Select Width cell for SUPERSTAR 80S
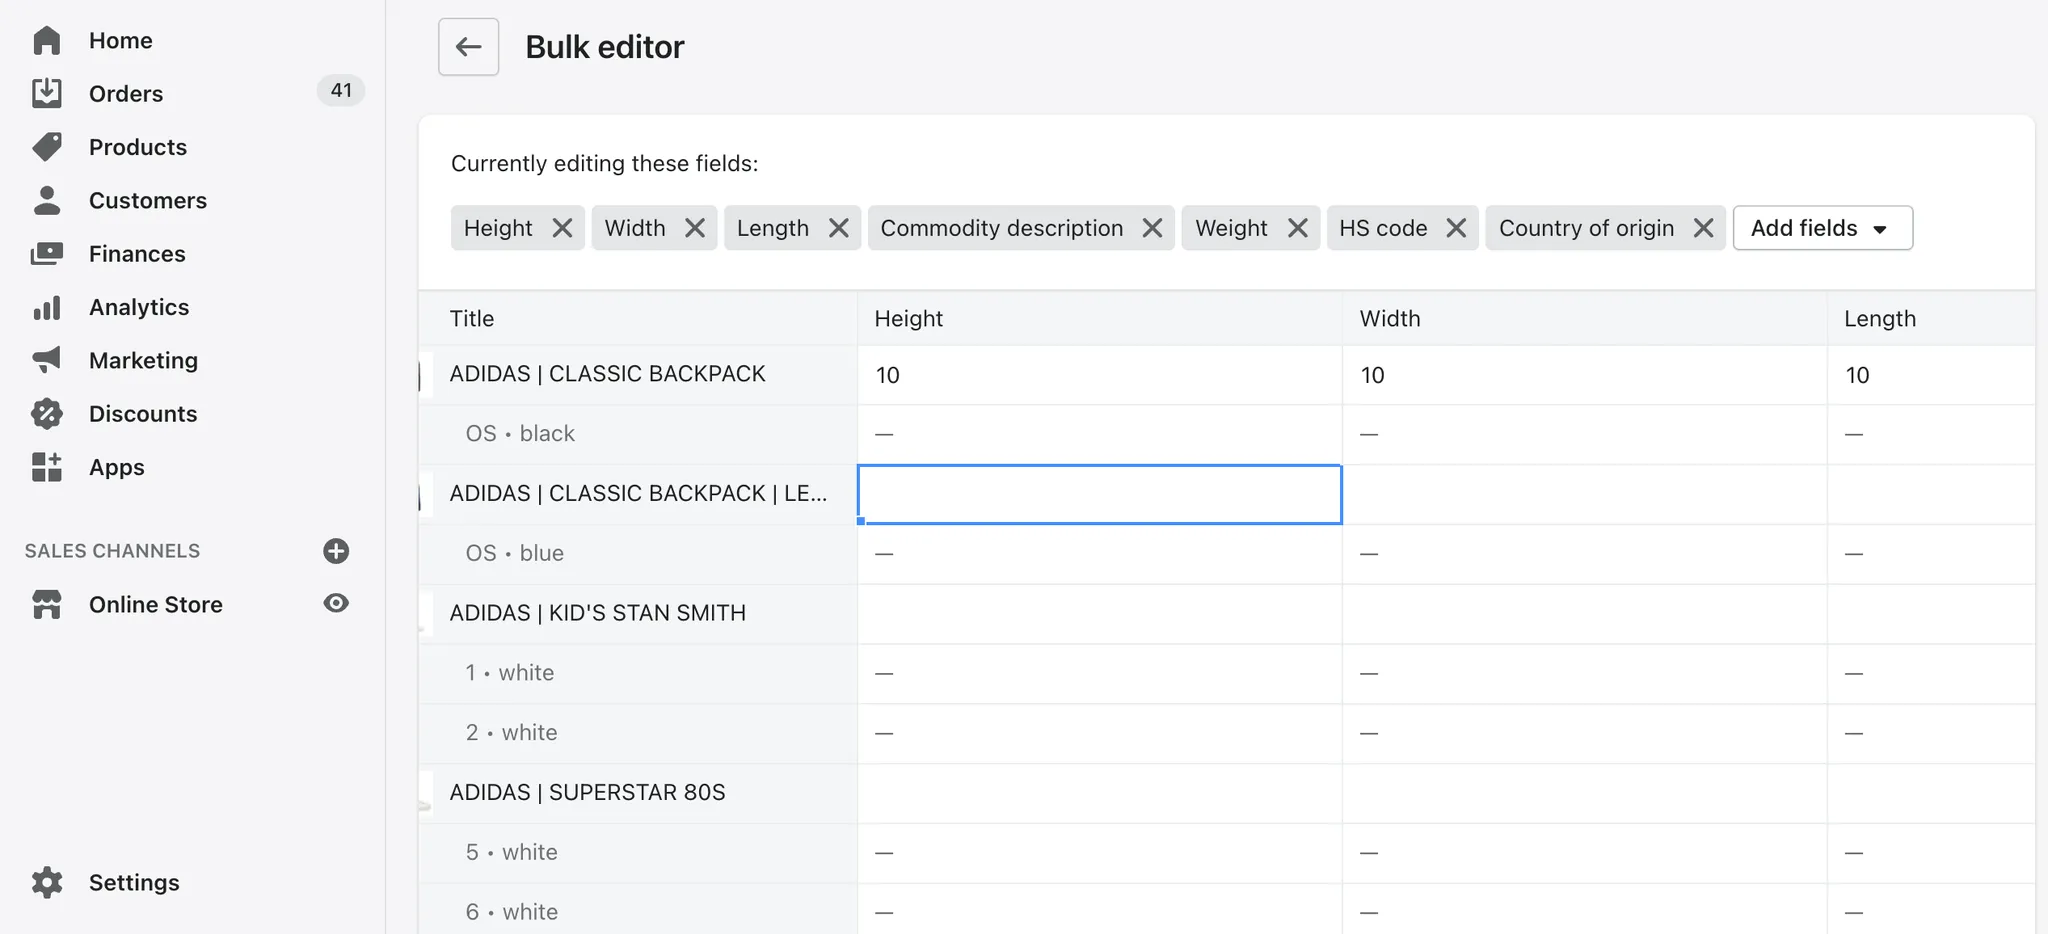This screenshot has height=934, width=2048. click(1584, 793)
